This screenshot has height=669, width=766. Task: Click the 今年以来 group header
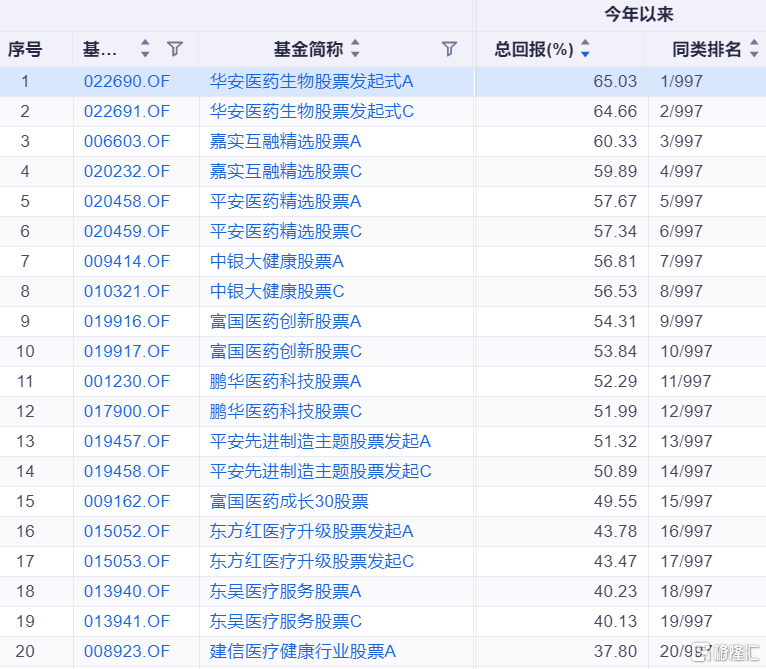(x=638, y=14)
